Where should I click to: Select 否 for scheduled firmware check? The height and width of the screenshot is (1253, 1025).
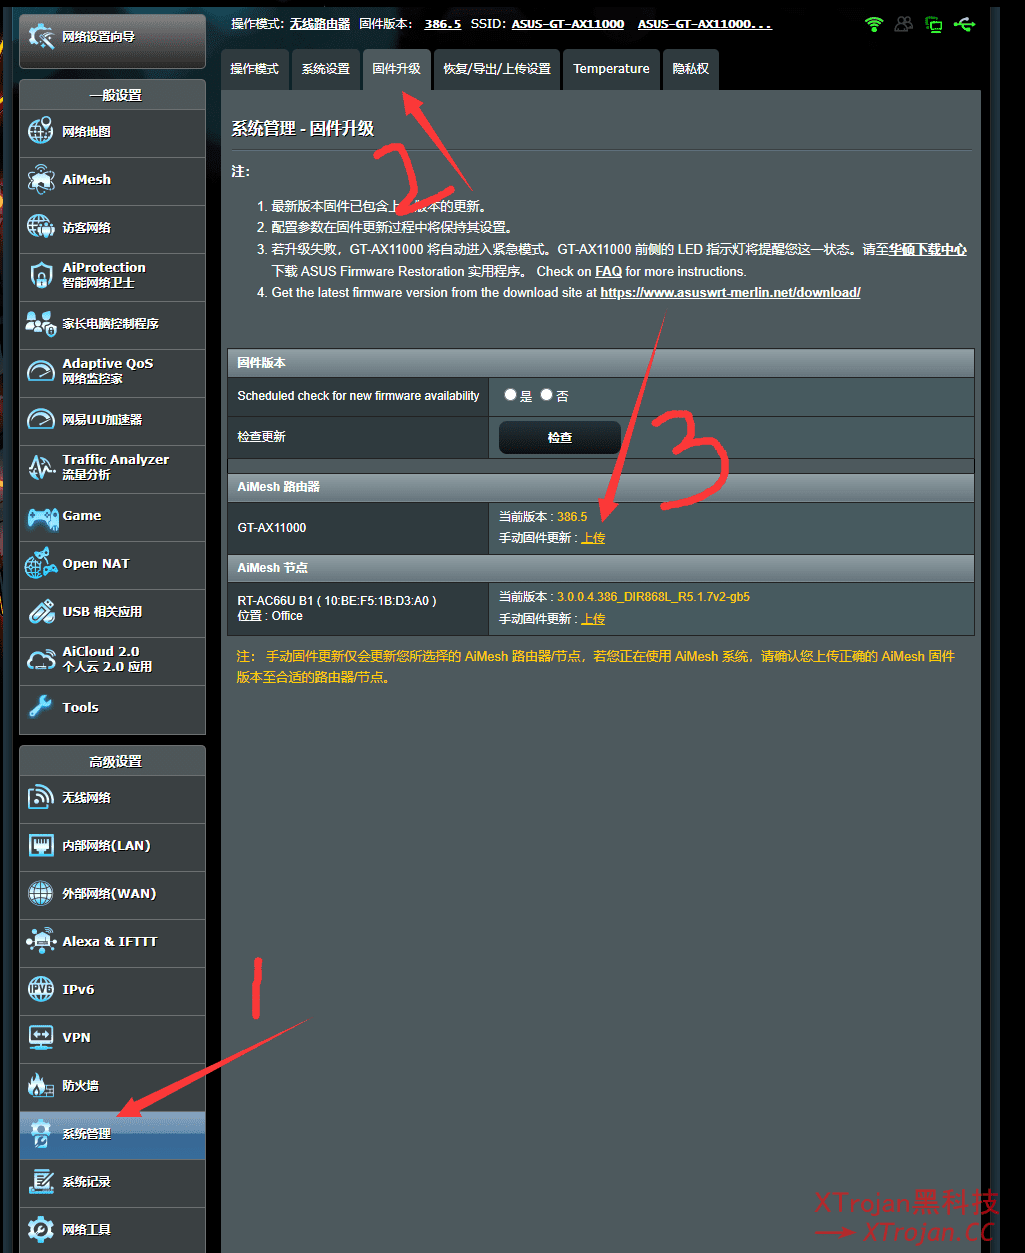[x=546, y=395]
